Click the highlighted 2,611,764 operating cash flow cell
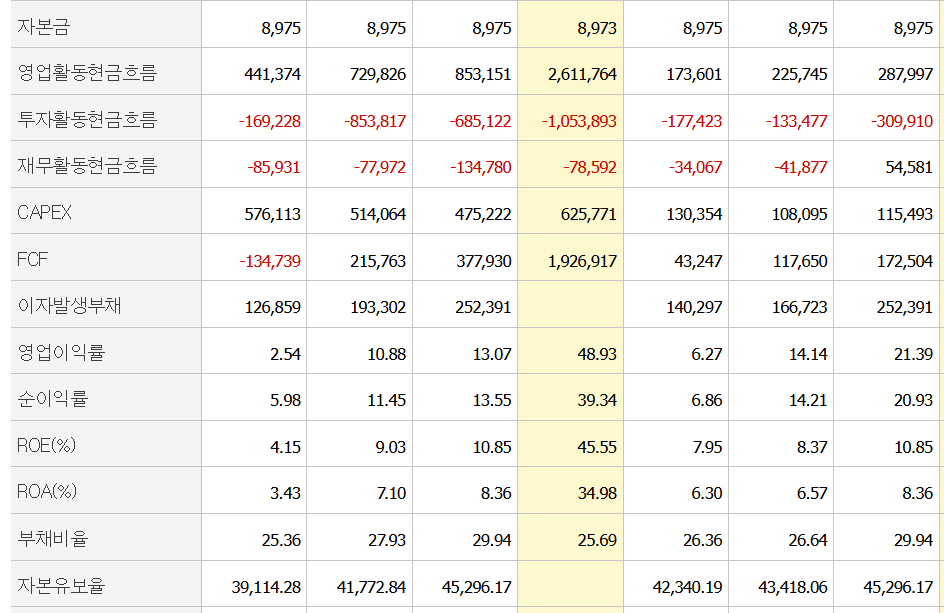 click(x=582, y=74)
